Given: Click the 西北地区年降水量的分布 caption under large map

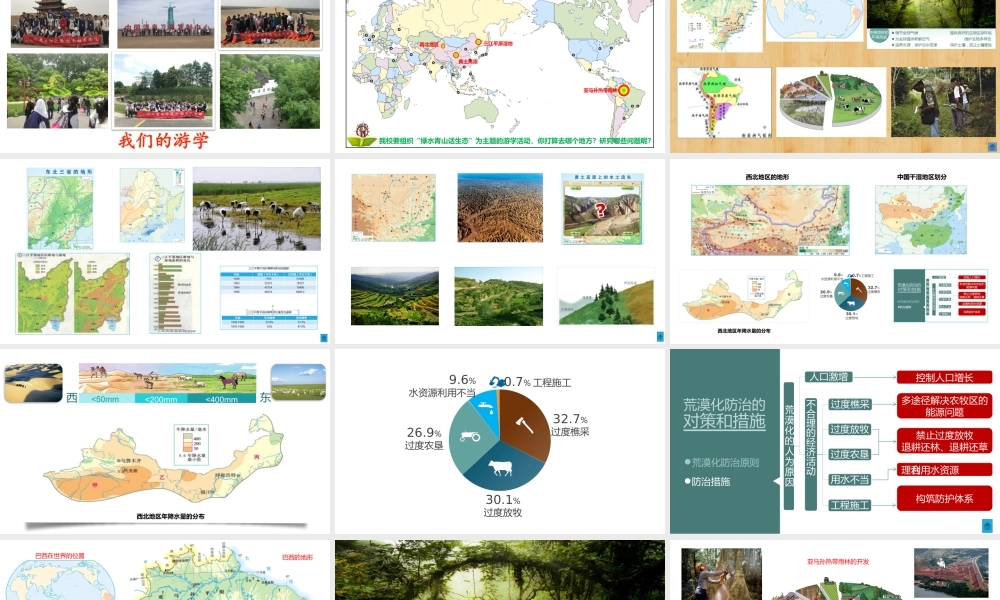Looking at the screenshot, I should pyautogui.click(x=170, y=516).
